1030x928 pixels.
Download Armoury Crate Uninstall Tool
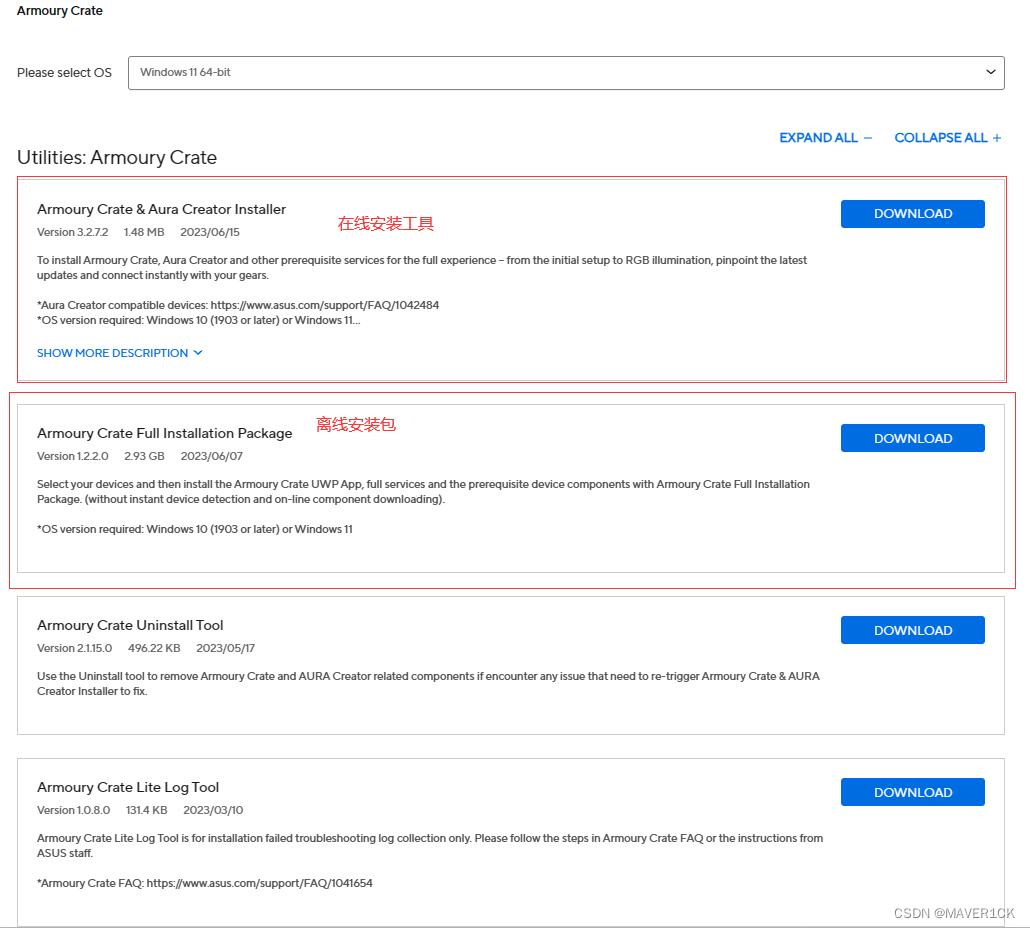click(912, 630)
